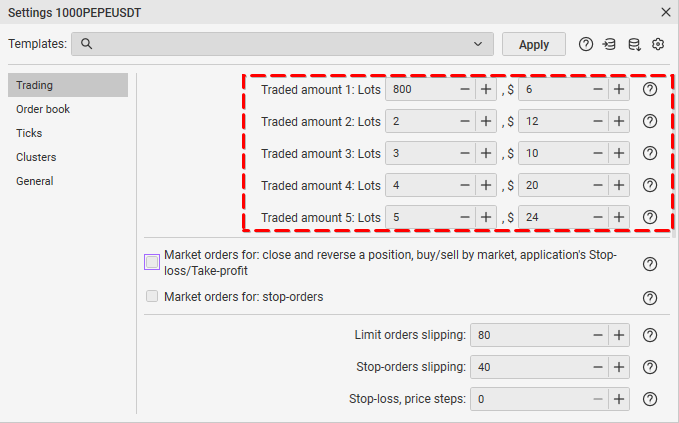Increase Traded amount 4 dollar value
Screen dimensions: 679x423
click(619, 185)
